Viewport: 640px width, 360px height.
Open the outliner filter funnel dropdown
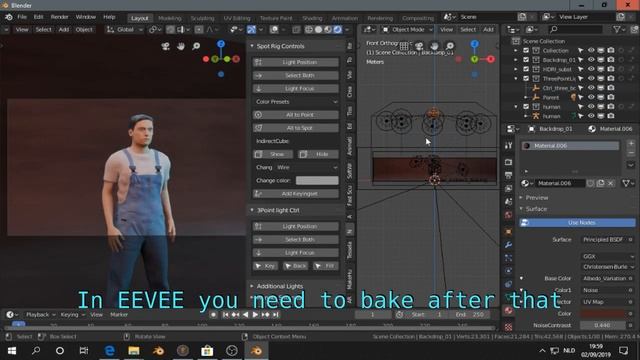[x=620, y=29]
